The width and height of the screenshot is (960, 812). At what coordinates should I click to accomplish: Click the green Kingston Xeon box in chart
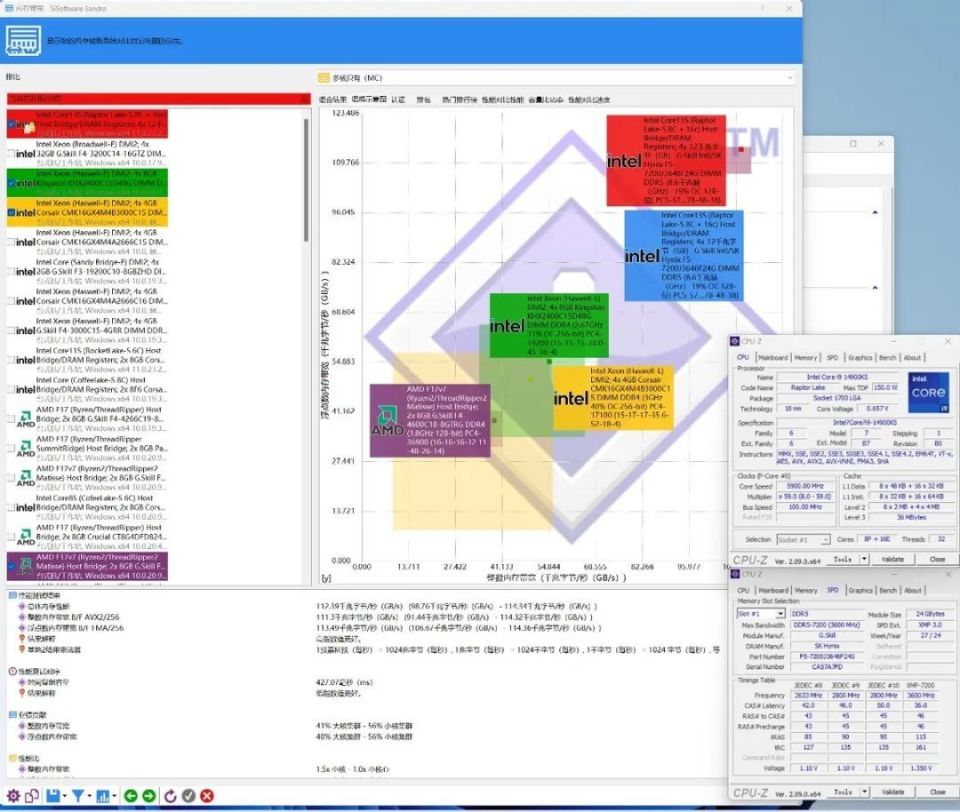[x=549, y=325]
